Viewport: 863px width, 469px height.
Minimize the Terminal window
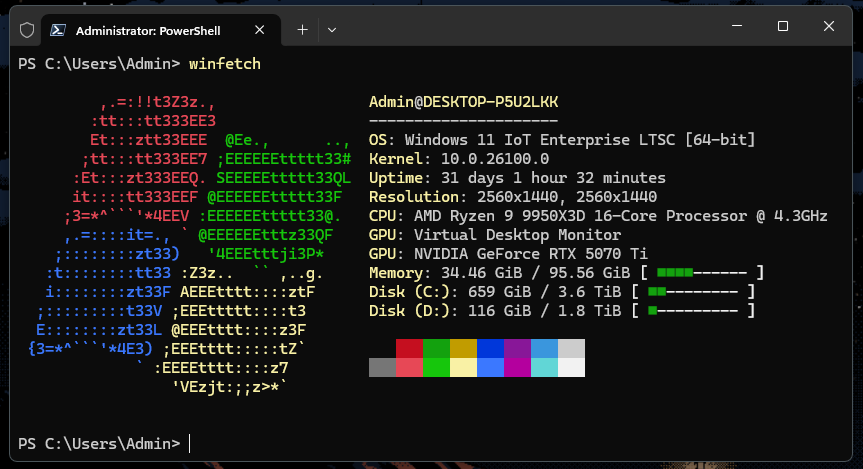(x=737, y=26)
